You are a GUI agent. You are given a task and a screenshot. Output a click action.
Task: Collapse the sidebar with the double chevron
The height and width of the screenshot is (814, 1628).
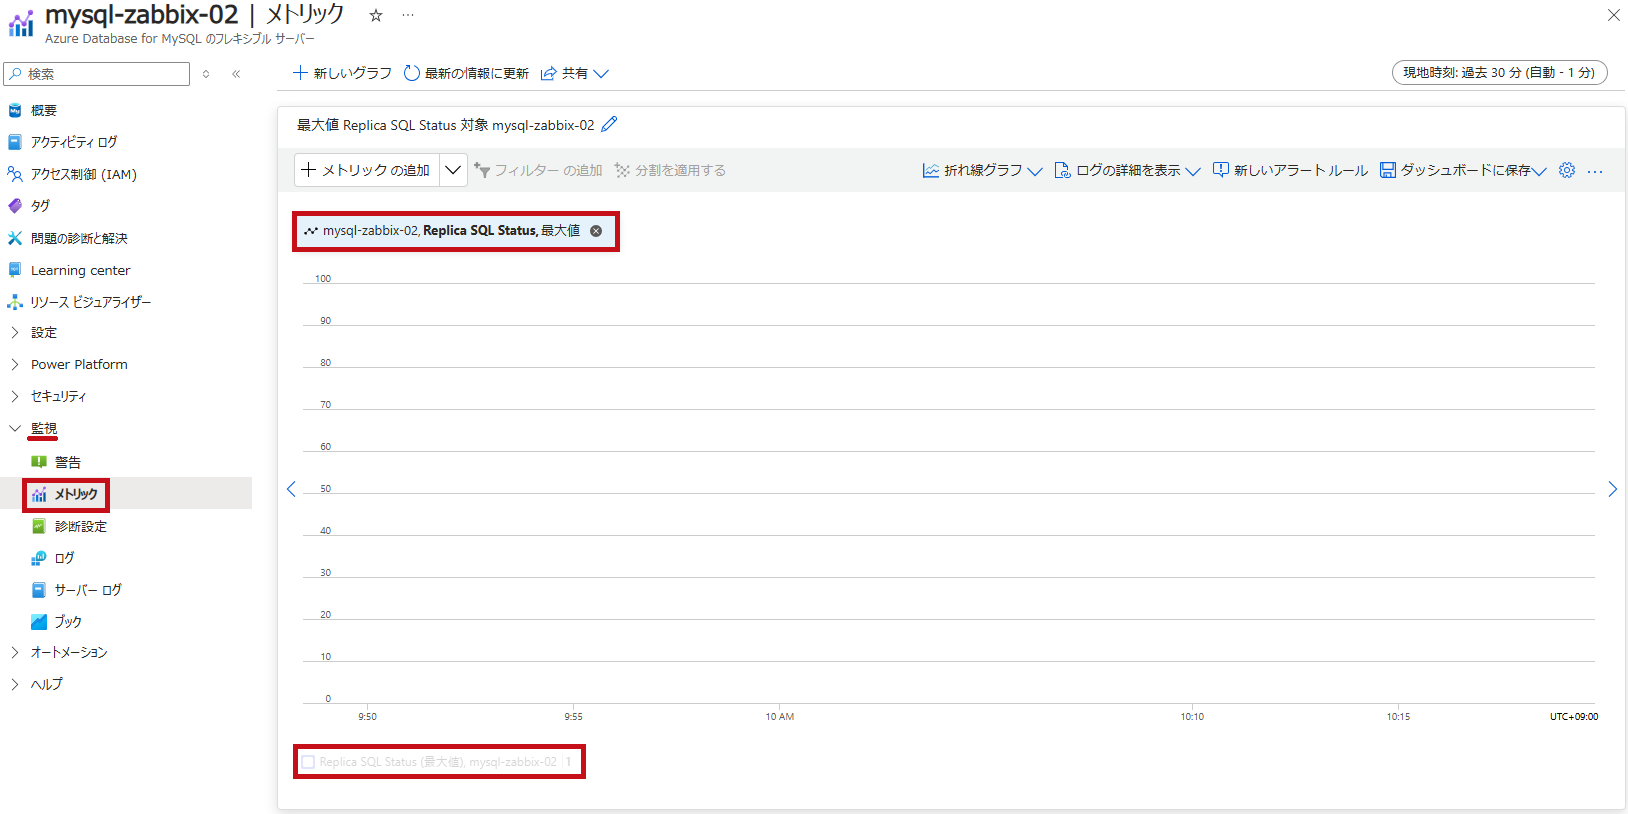click(x=236, y=74)
